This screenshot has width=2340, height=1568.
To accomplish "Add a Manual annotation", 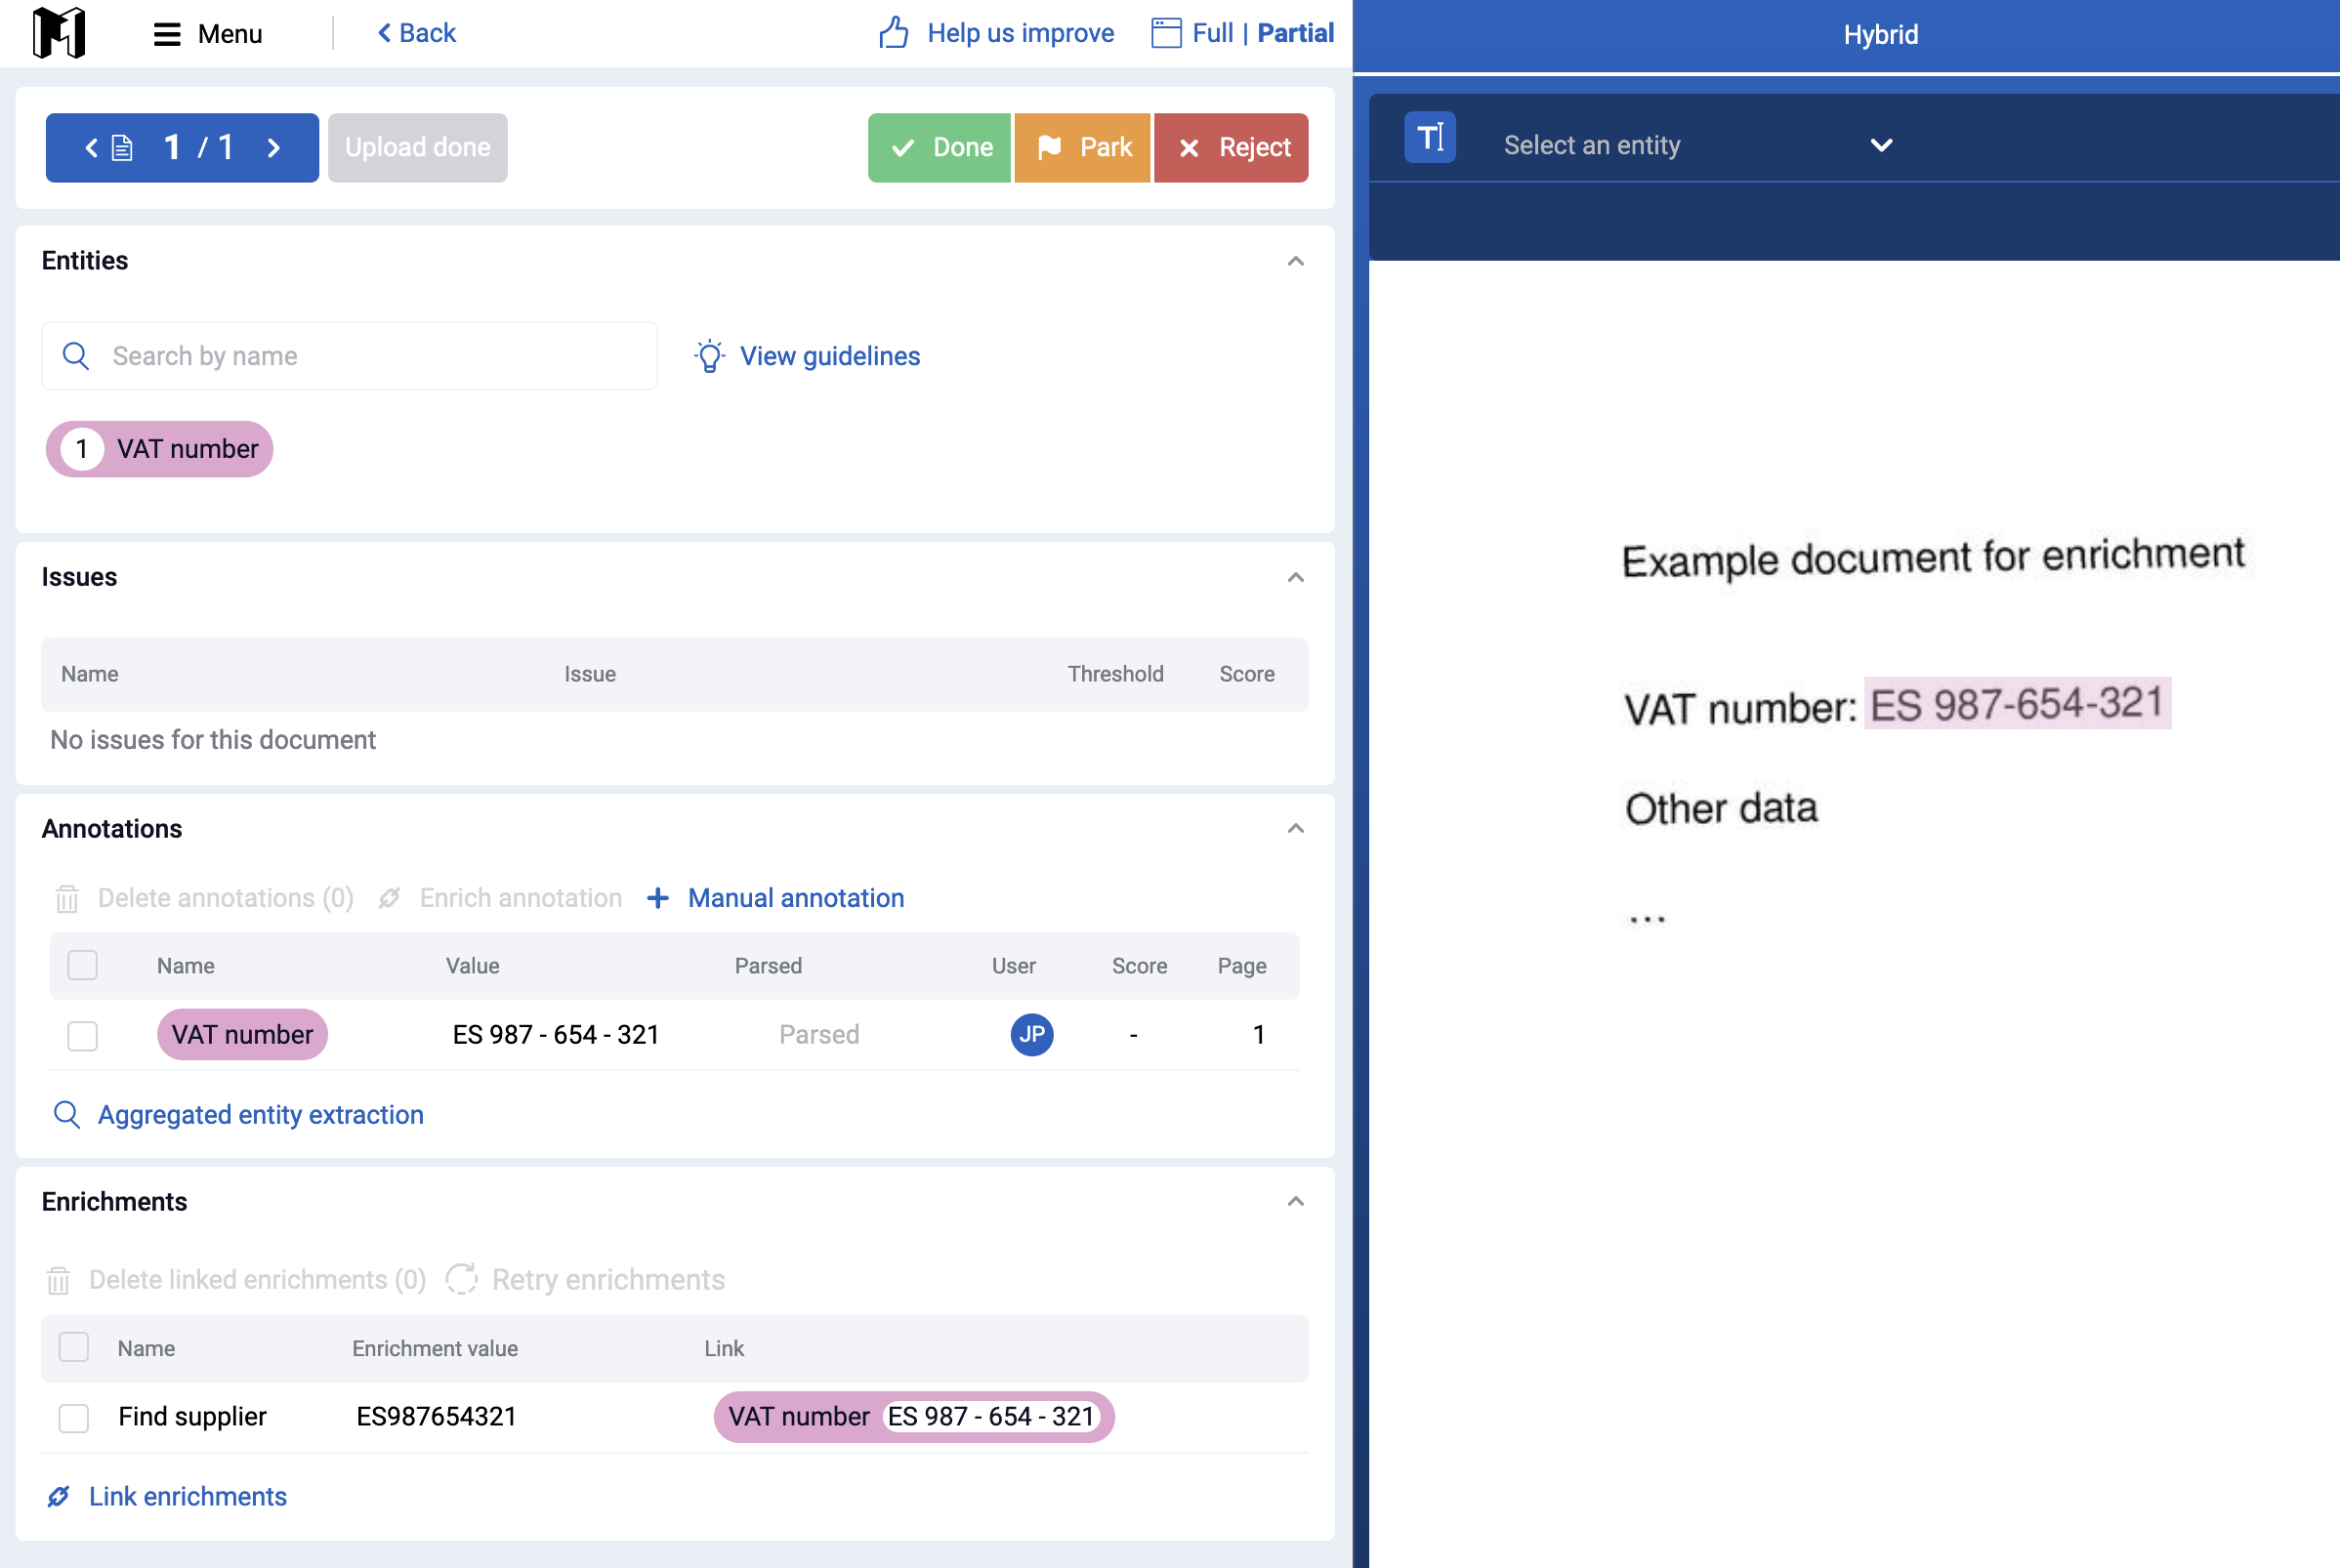I will (x=776, y=898).
